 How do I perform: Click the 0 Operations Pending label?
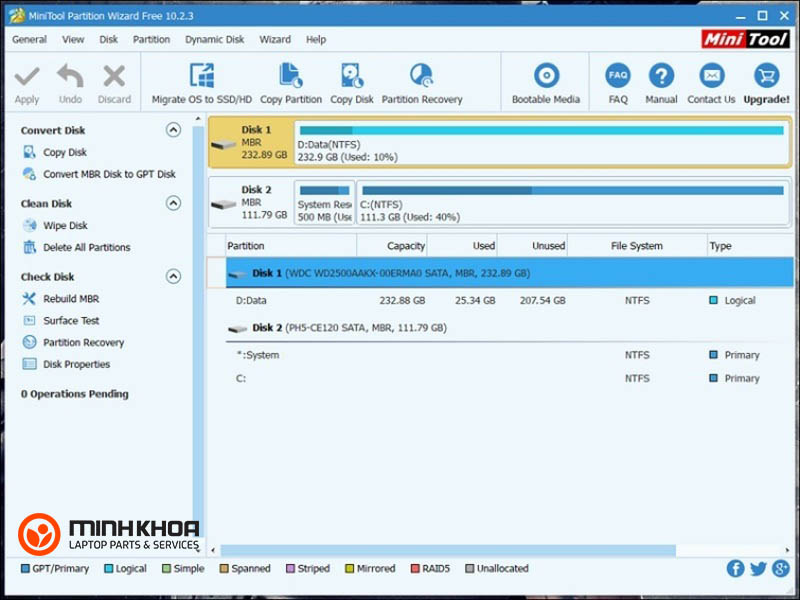coord(74,394)
